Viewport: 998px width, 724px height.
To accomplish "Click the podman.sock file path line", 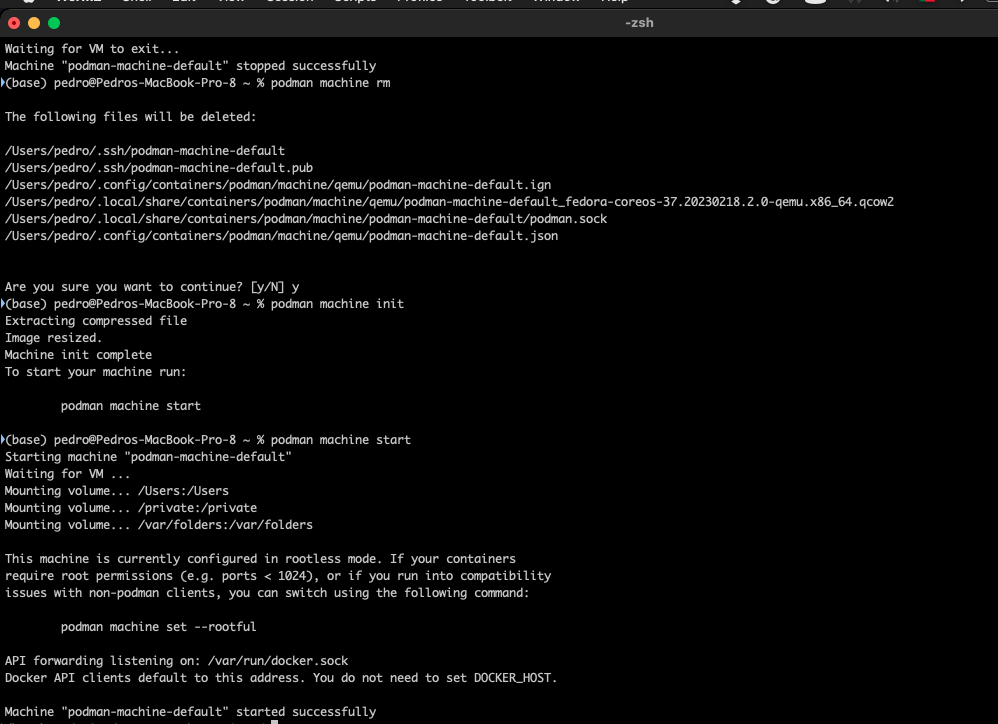I will [305, 219].
